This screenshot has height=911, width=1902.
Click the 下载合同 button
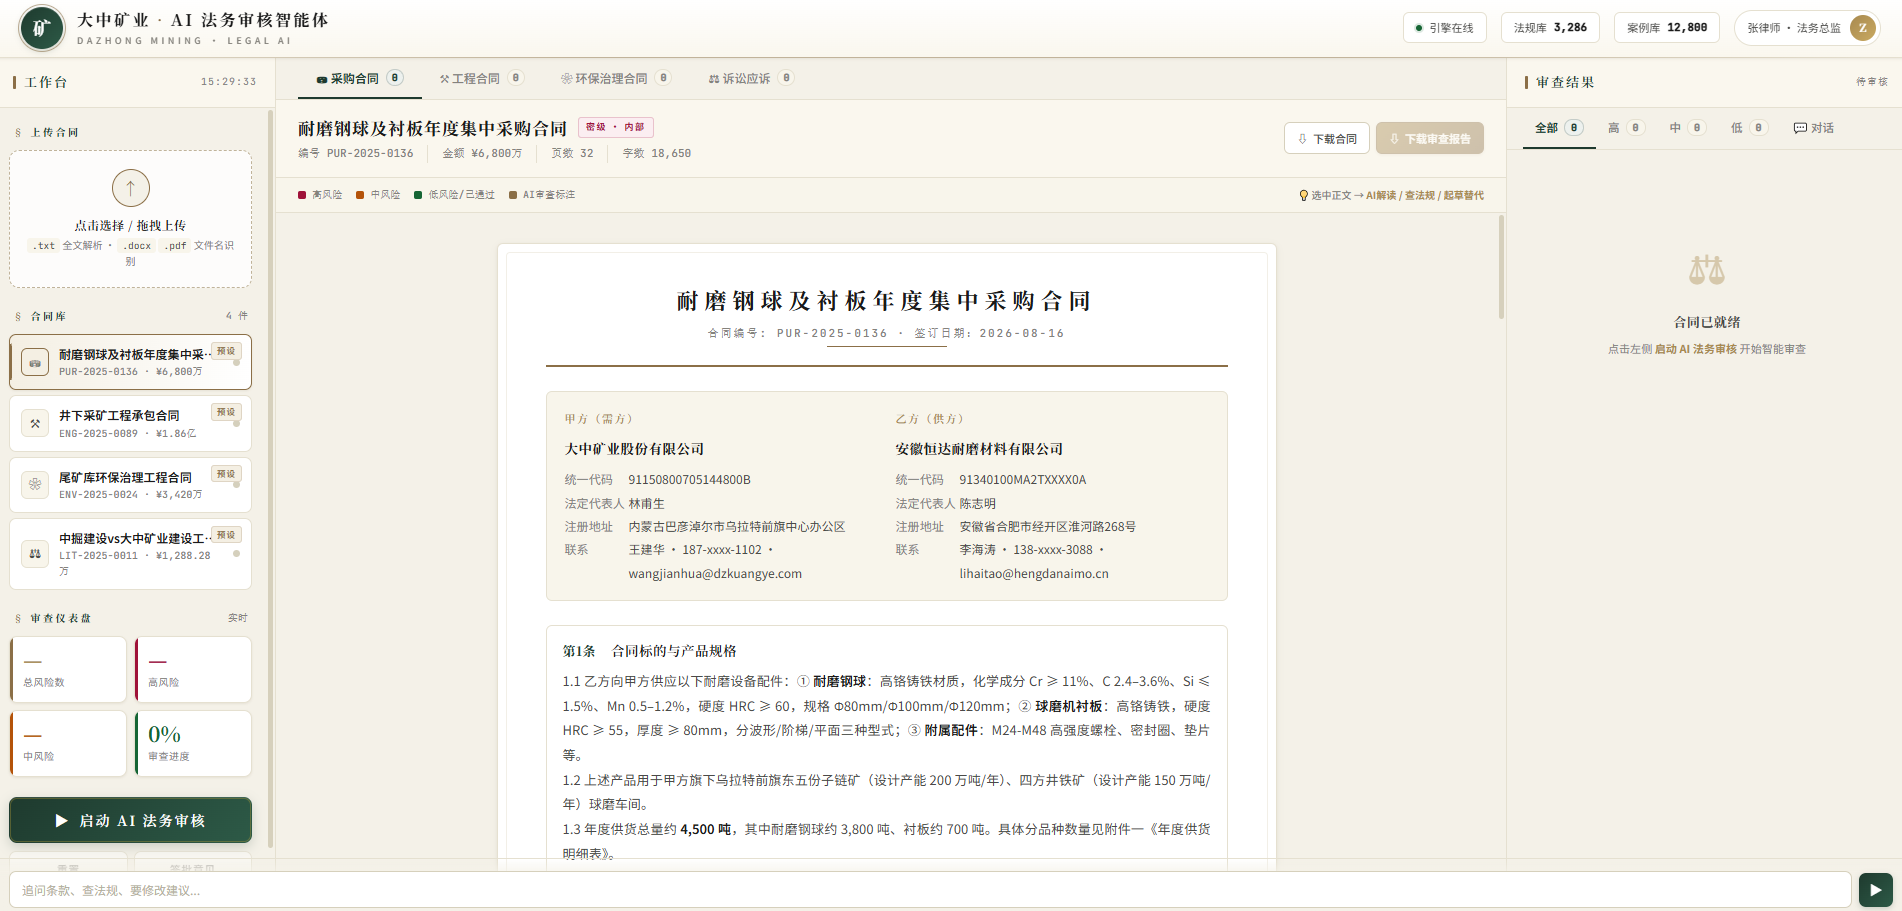1327,138
